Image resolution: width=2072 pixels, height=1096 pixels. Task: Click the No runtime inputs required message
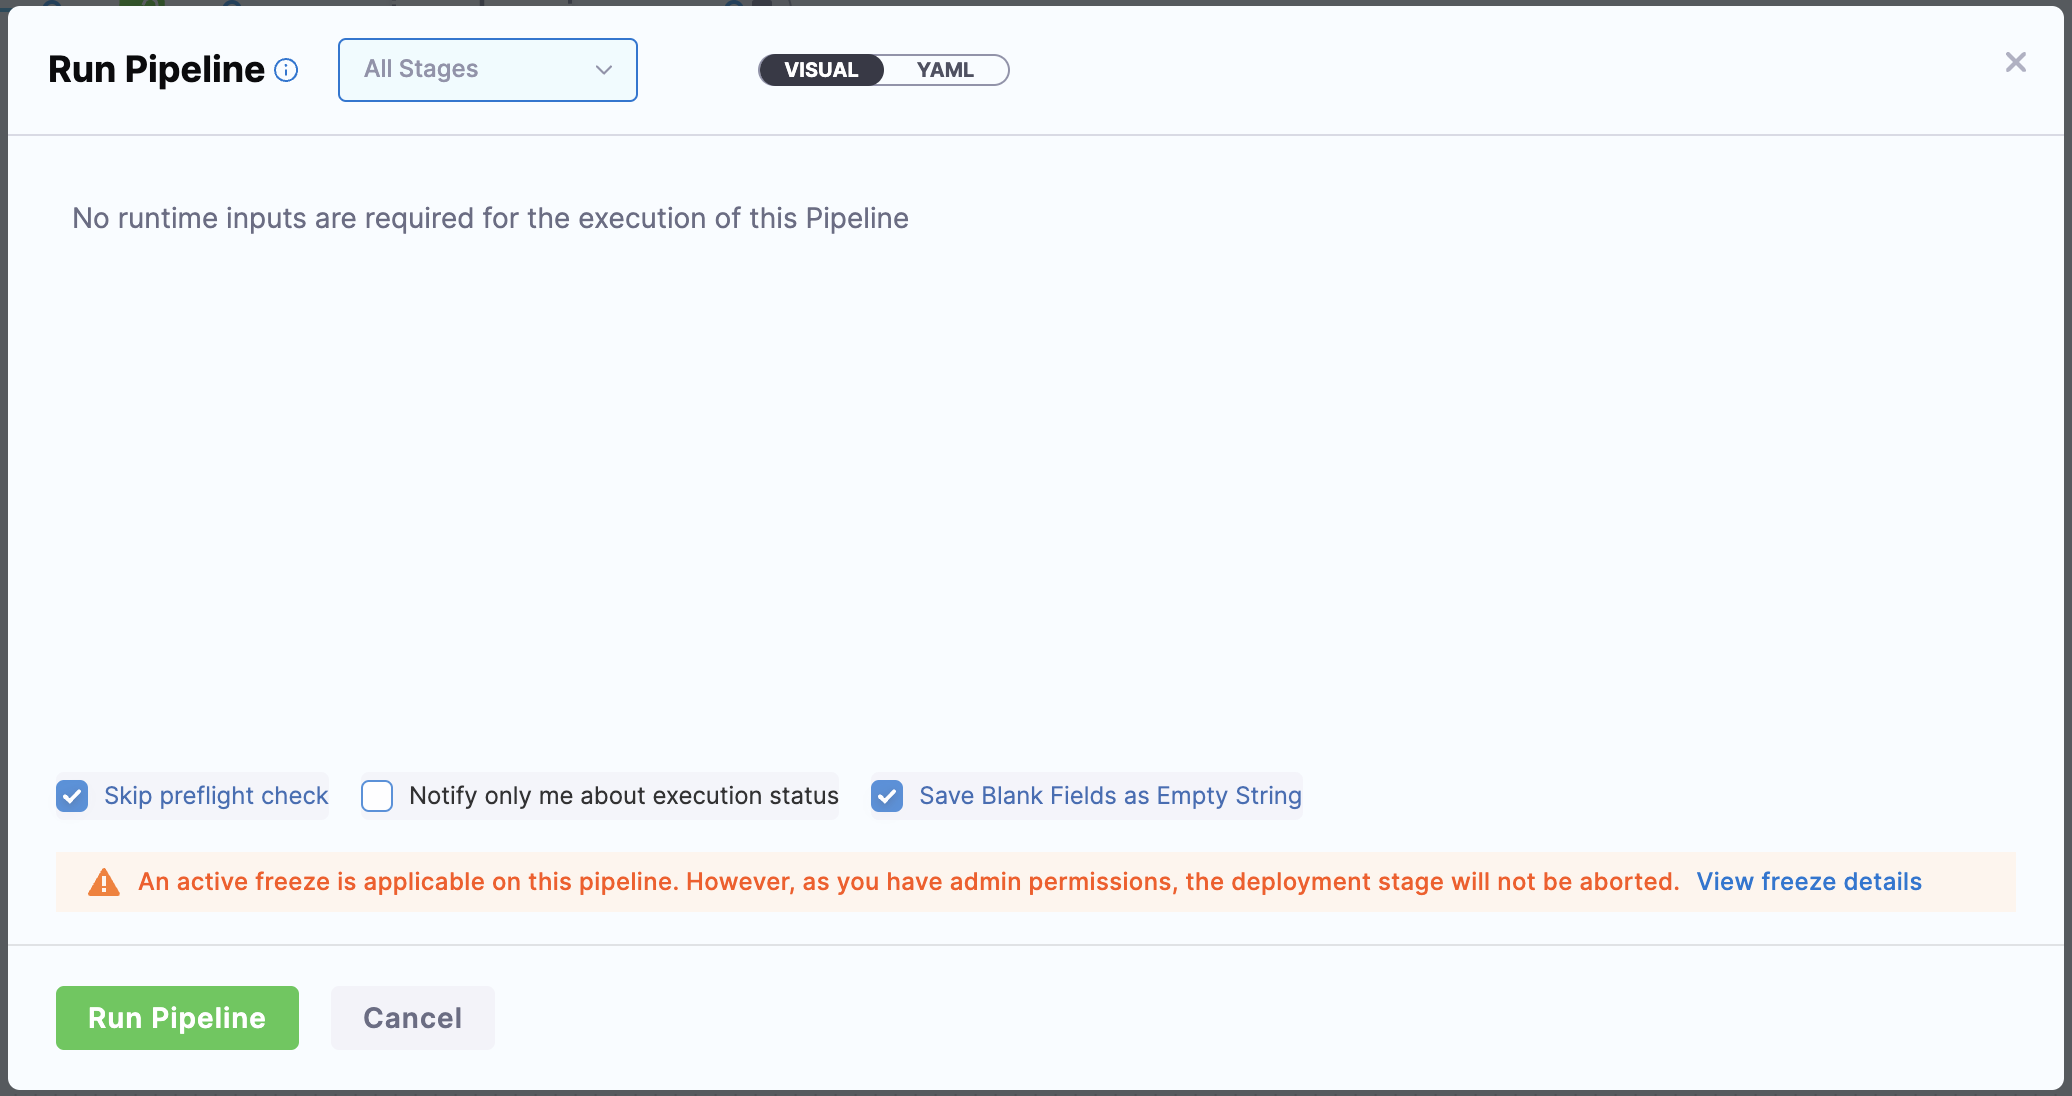(490, 218)
